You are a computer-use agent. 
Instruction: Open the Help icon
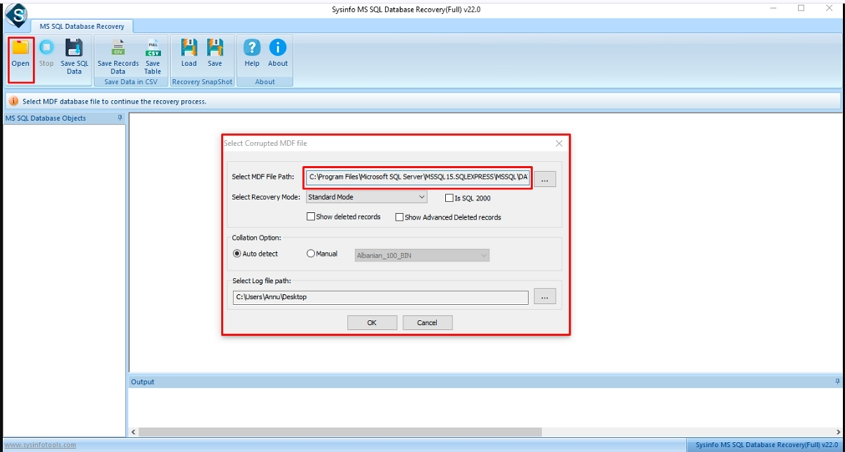[x=252, y=49]
